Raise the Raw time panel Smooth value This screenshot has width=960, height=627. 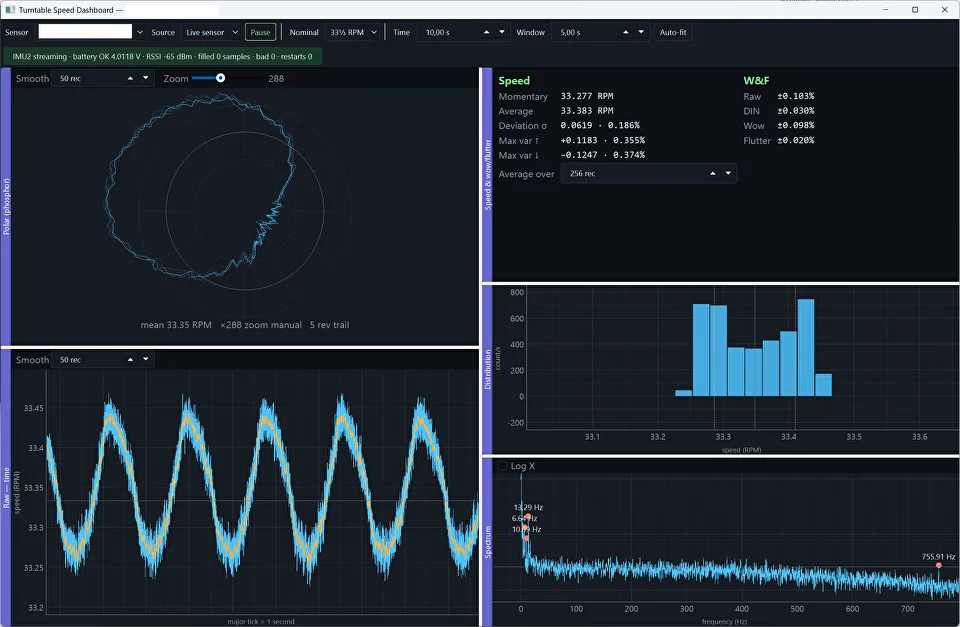(130, 360)
